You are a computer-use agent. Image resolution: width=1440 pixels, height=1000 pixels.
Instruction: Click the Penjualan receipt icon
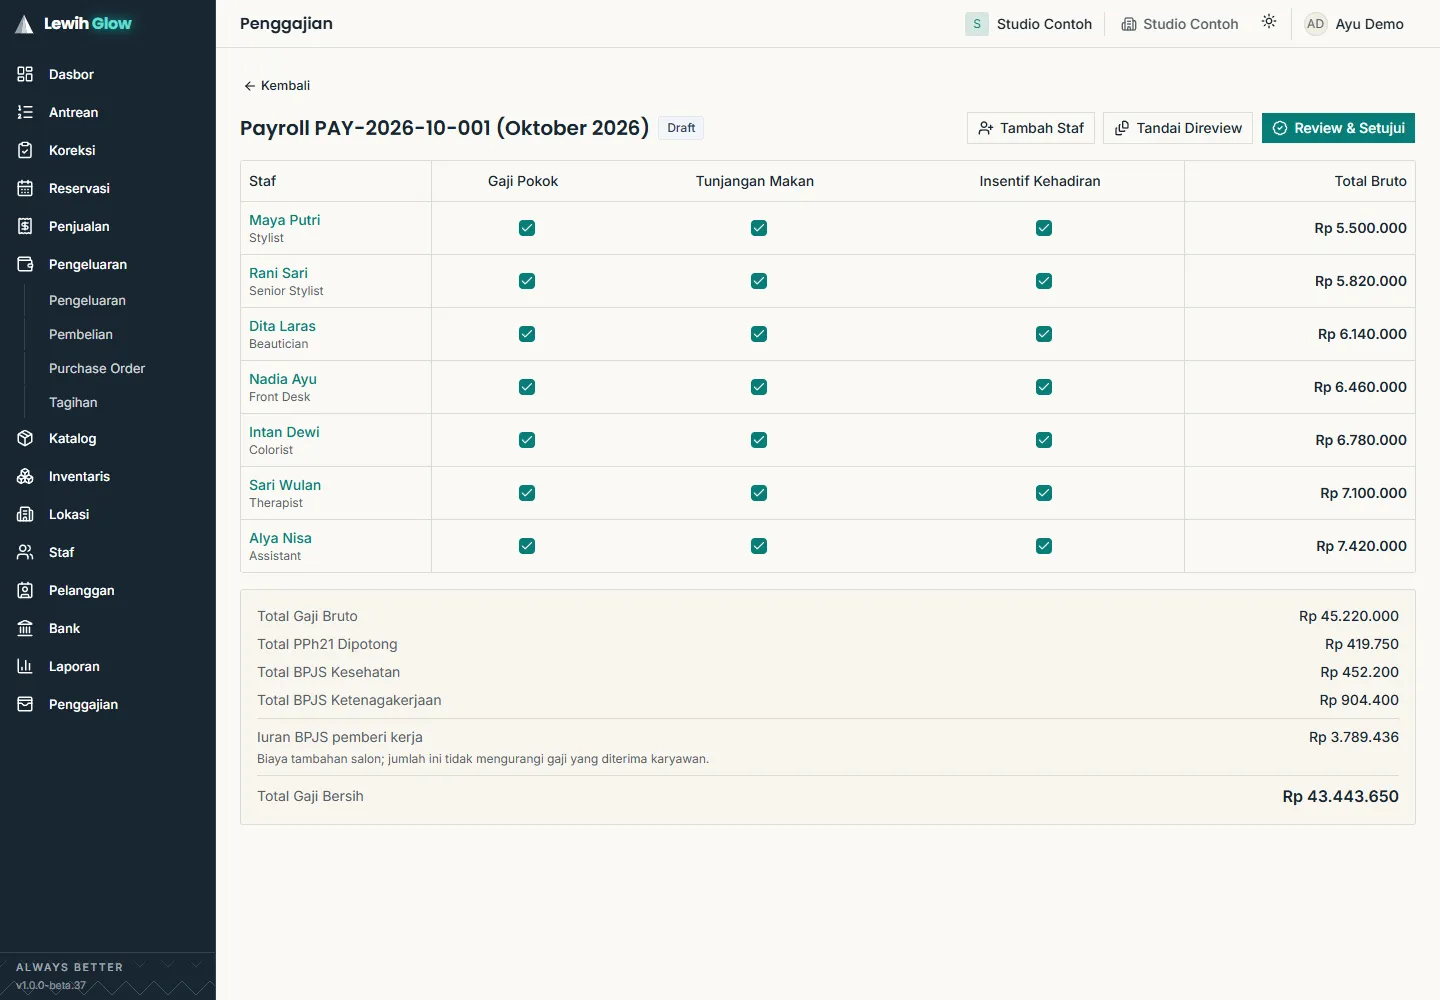[x=25, y=226]
